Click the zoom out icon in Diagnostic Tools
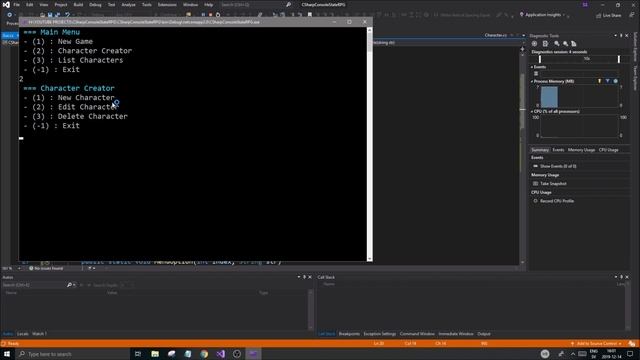The image size is (640, 360). click(x=565, y=44)
